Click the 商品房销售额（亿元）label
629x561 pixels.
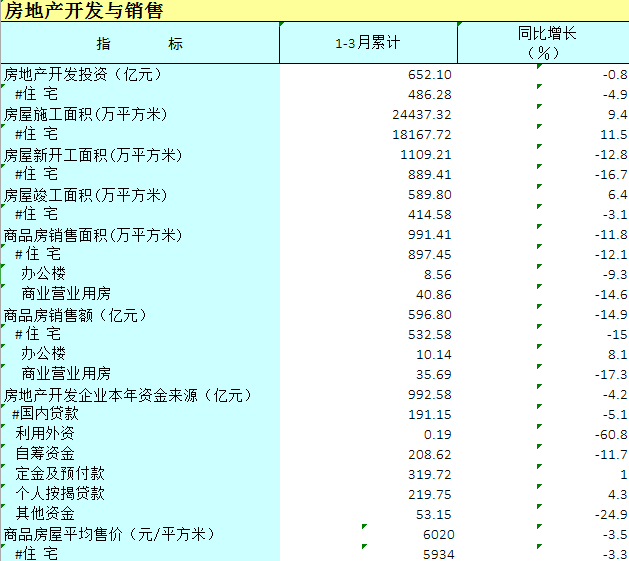pyautogui.click(x=76, y=314)
